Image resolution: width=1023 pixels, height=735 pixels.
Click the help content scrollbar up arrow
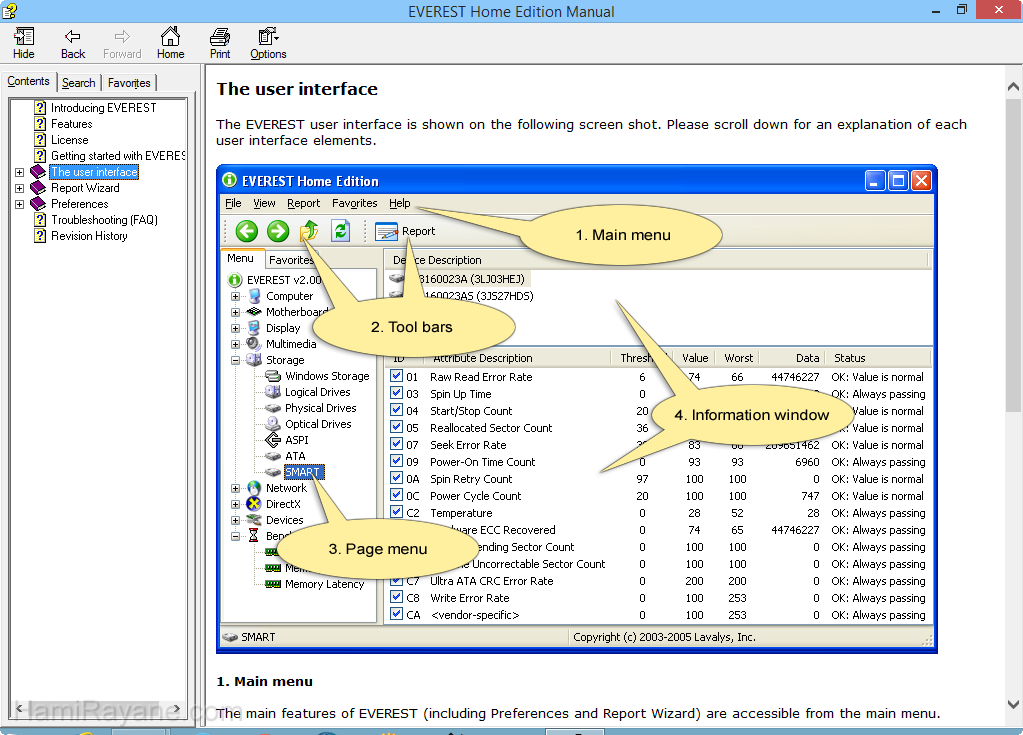[x=1013, y=86]
